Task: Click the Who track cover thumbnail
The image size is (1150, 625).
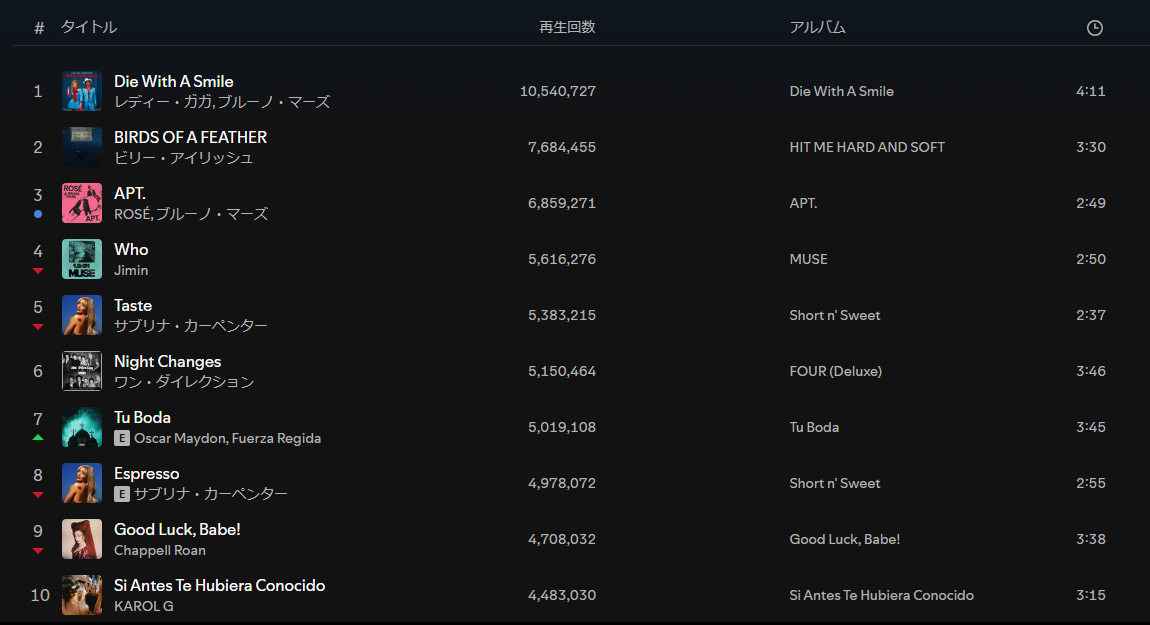Action: point(82,259)
